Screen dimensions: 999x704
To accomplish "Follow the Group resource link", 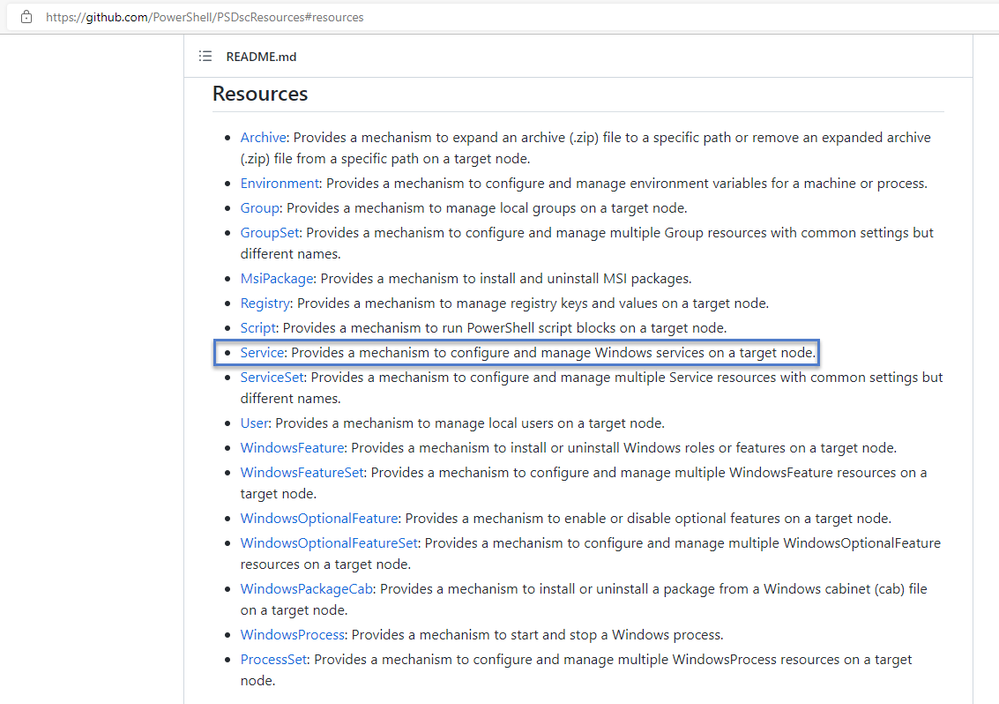I will 259,208.
